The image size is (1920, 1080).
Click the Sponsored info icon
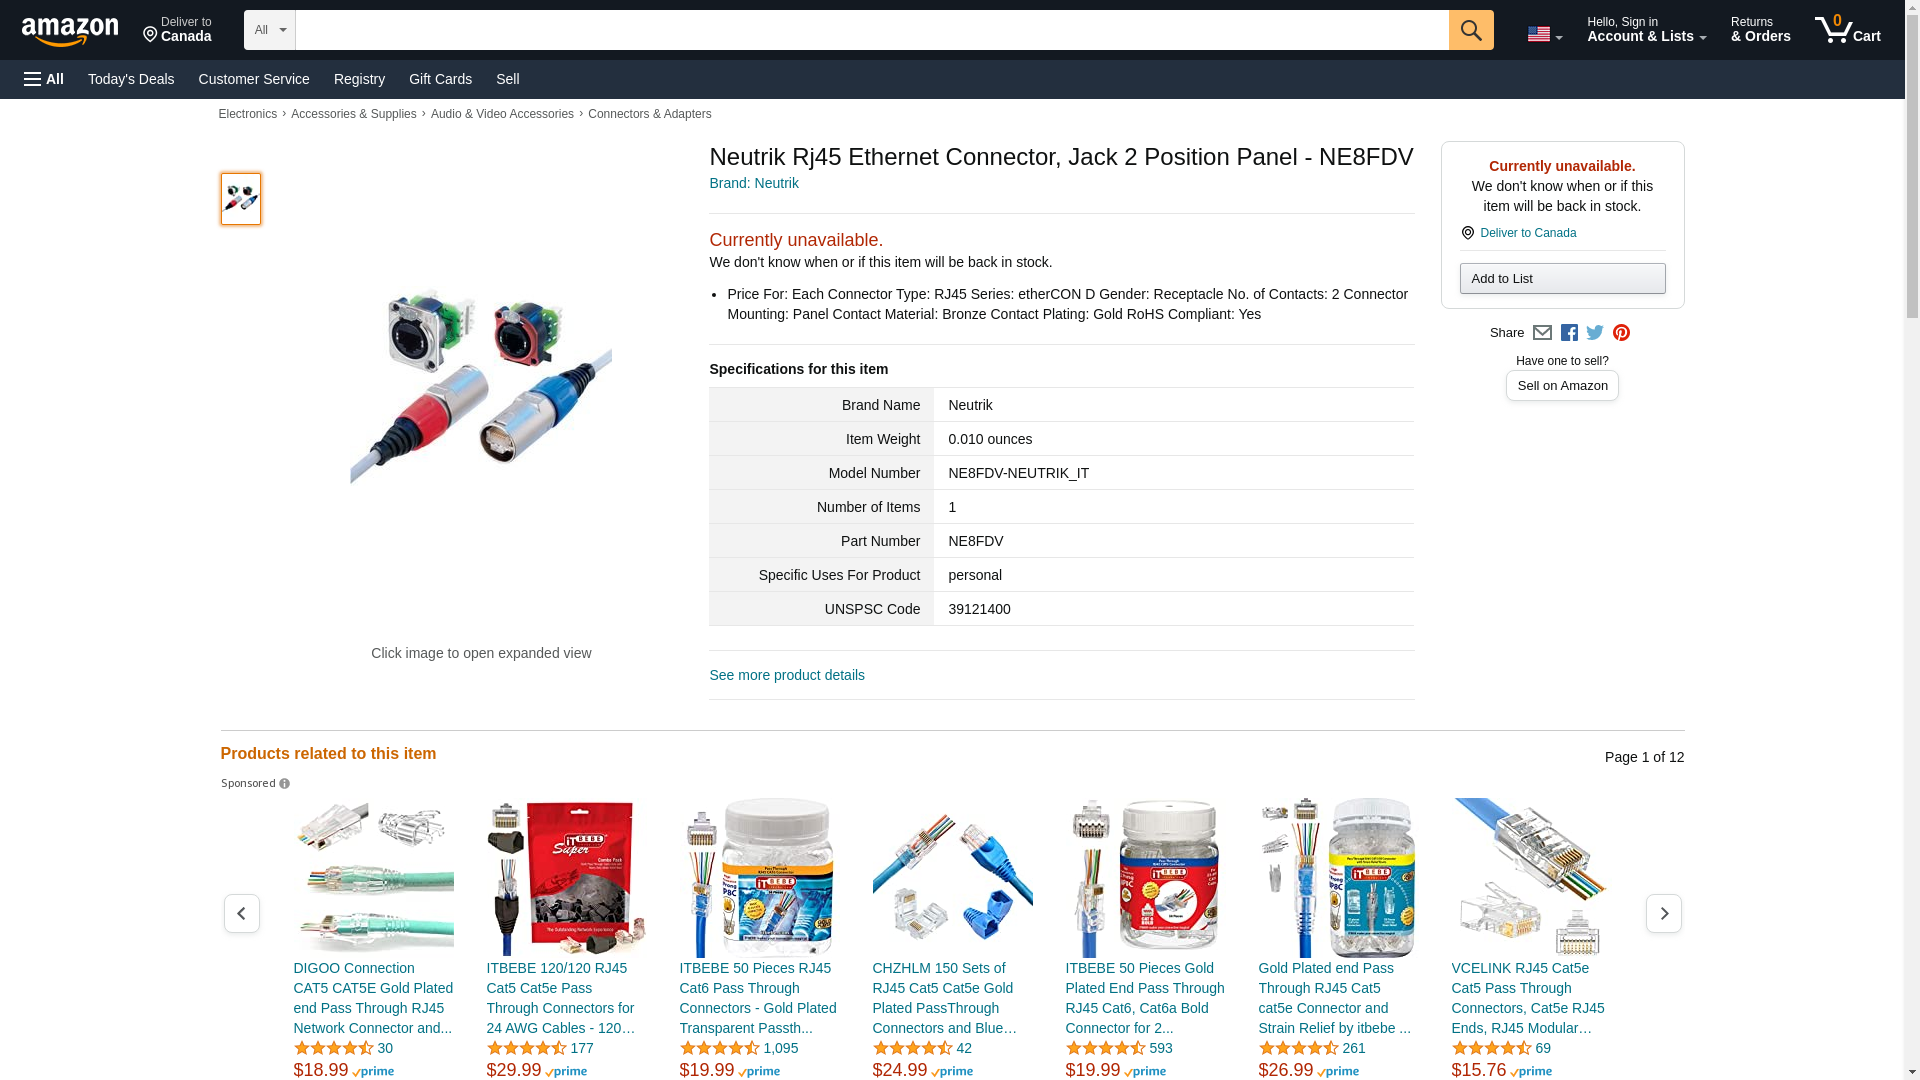click(284, 784)
